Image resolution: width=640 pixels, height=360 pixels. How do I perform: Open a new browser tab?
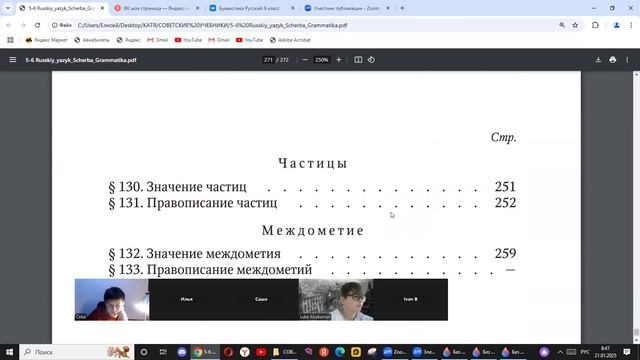coord(402,8)
